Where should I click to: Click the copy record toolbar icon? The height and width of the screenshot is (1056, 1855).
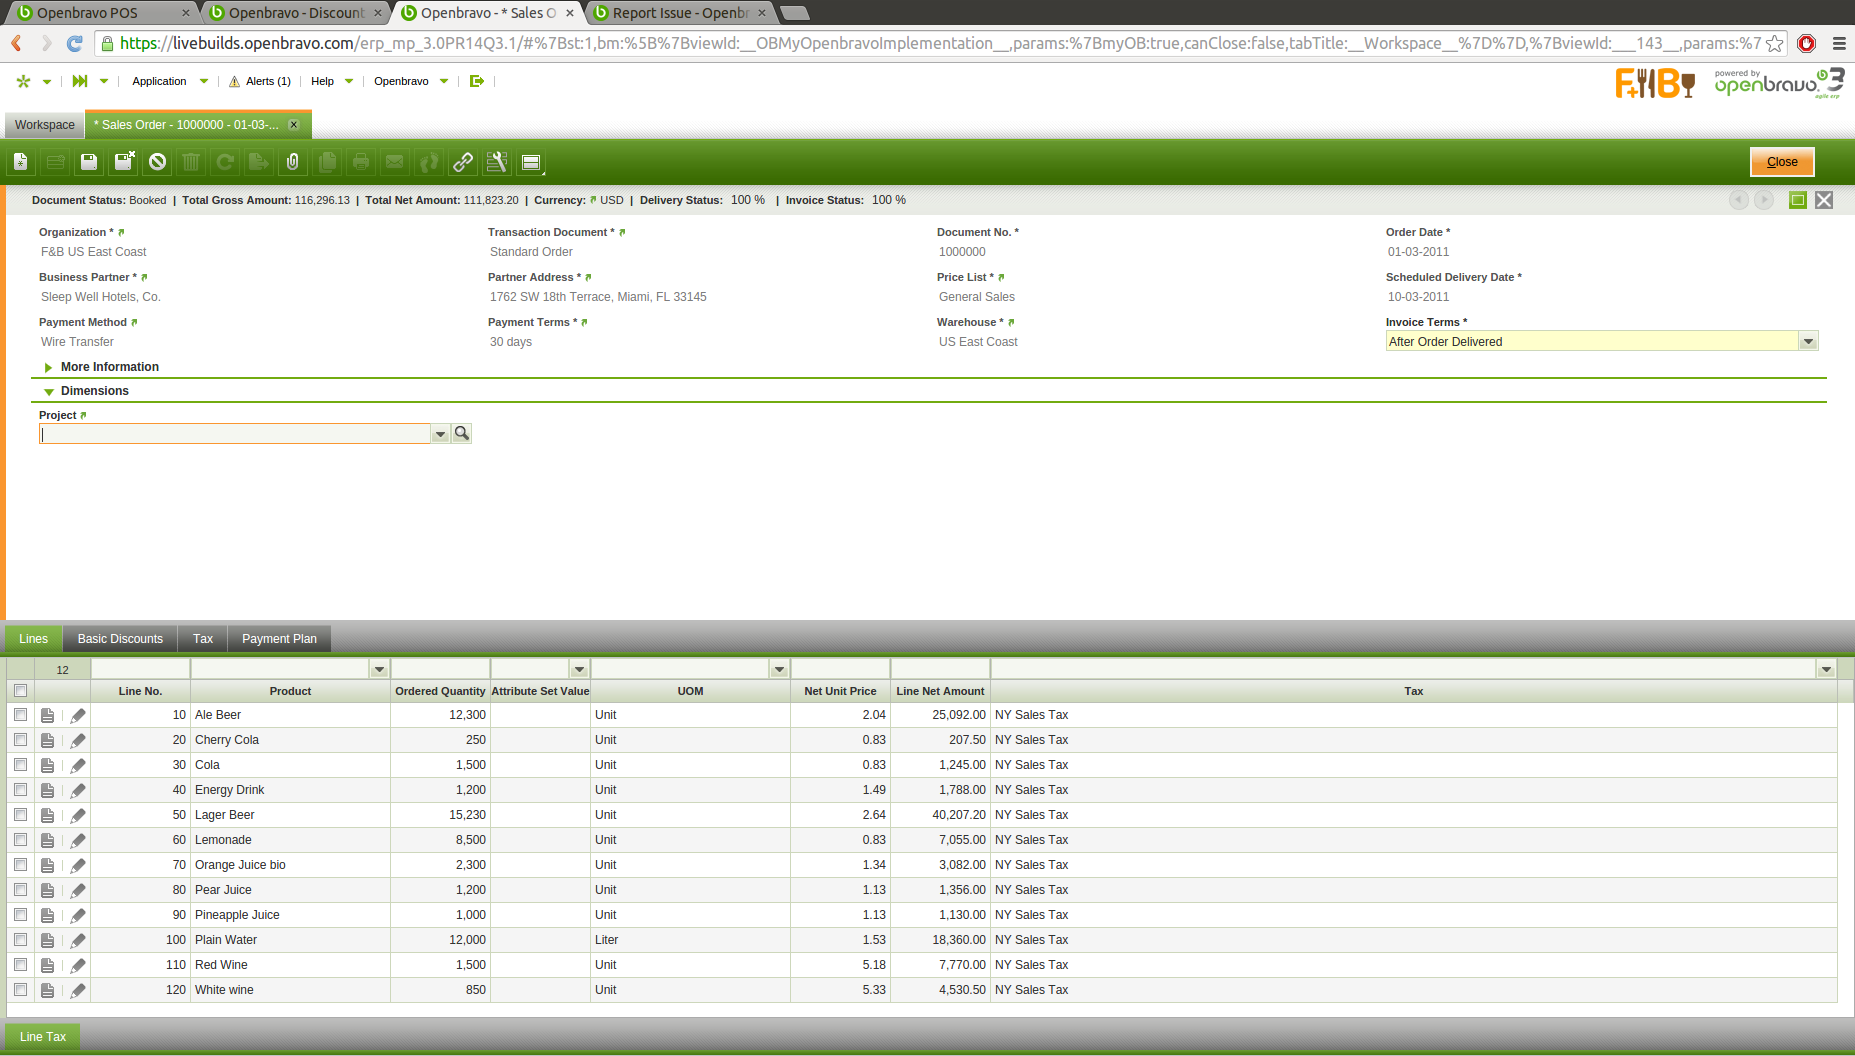click(327, 162)
